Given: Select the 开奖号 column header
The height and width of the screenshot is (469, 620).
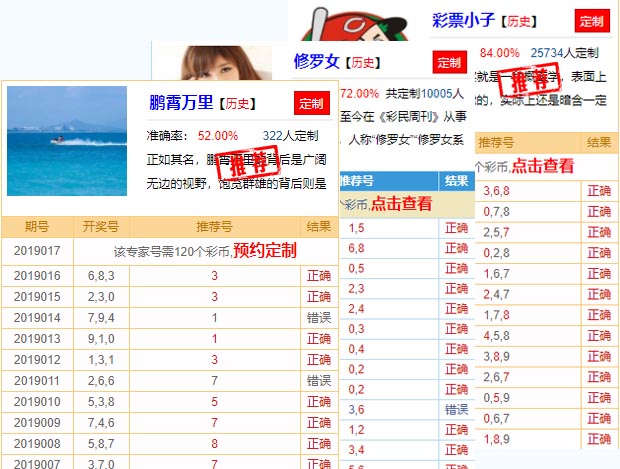Looking at the screenshot, I should click(100, 226).
